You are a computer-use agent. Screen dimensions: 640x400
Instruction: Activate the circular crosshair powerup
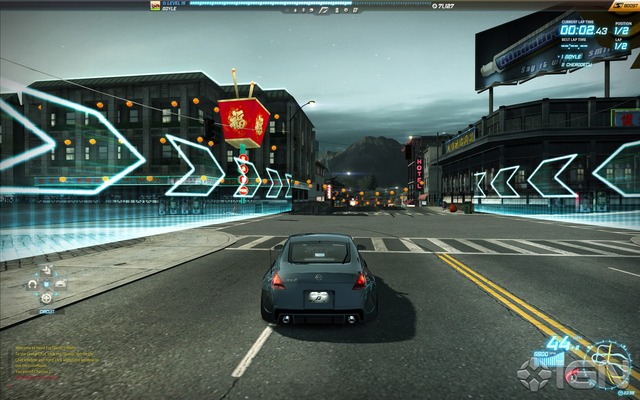(x=46, y=298)
